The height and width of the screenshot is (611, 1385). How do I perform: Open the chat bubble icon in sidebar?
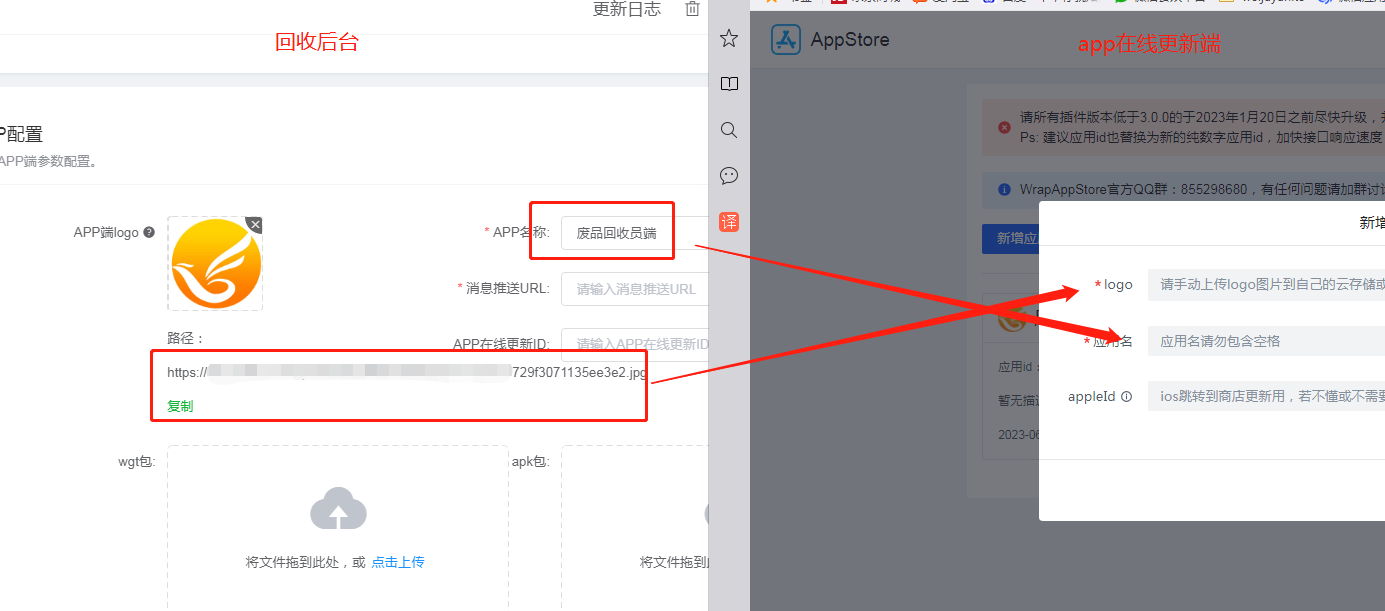click(729, 176)
